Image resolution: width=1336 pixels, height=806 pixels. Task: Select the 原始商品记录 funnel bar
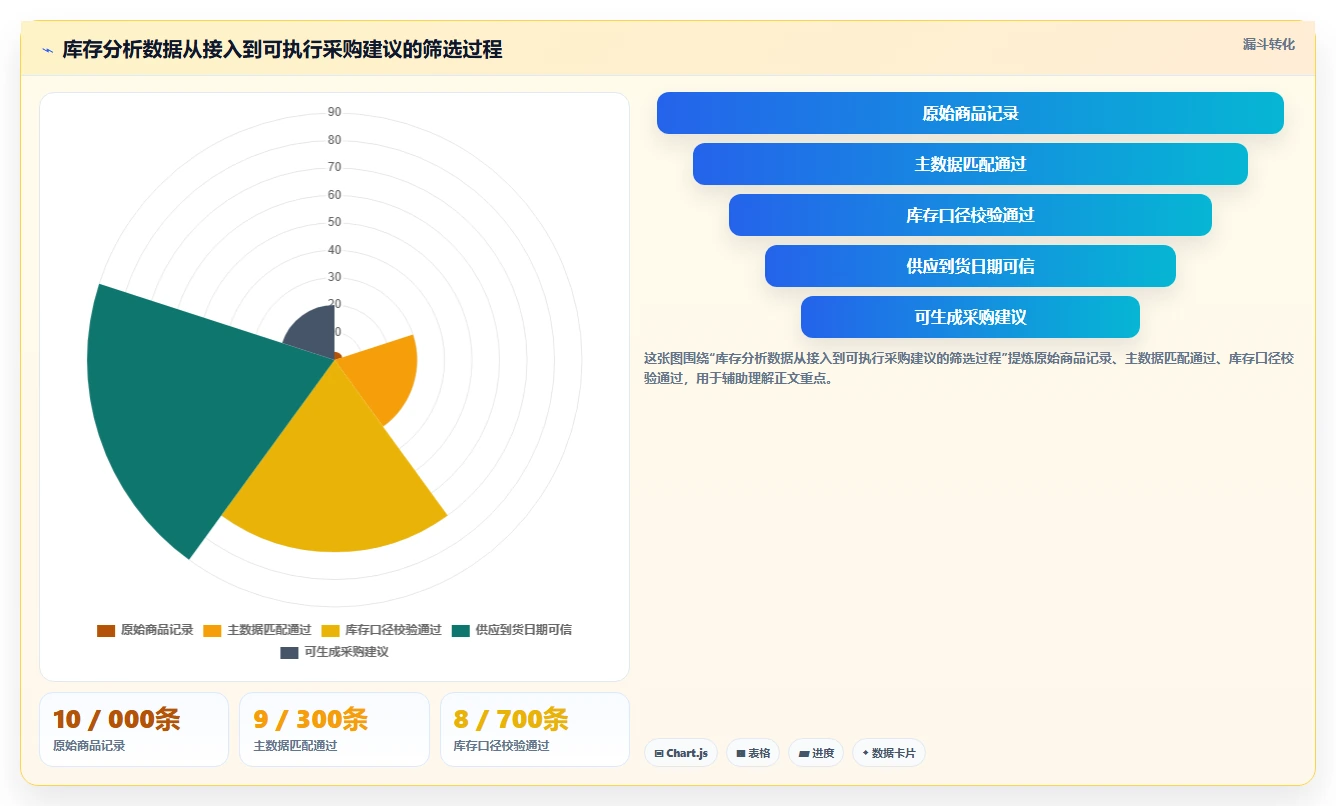coord(970,113)
